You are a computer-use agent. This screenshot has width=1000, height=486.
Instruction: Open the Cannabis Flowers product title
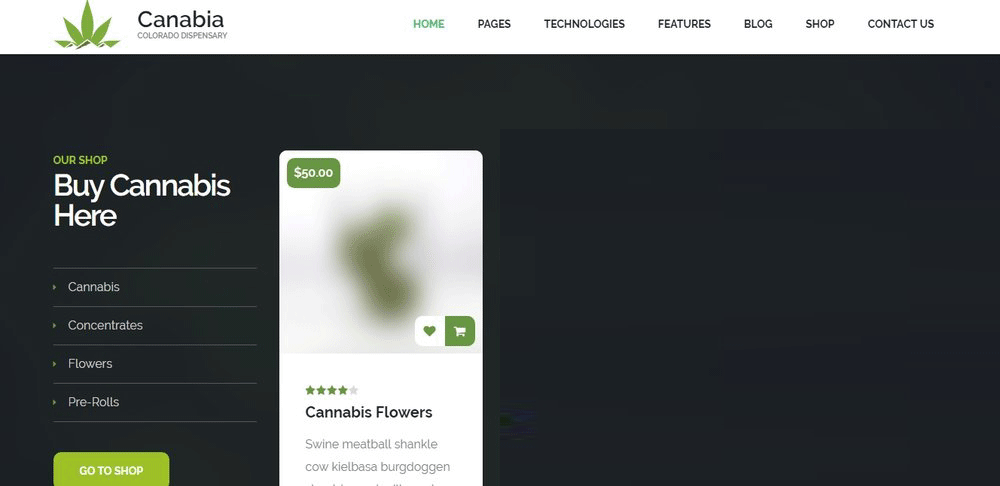click(x=369, y=412)
